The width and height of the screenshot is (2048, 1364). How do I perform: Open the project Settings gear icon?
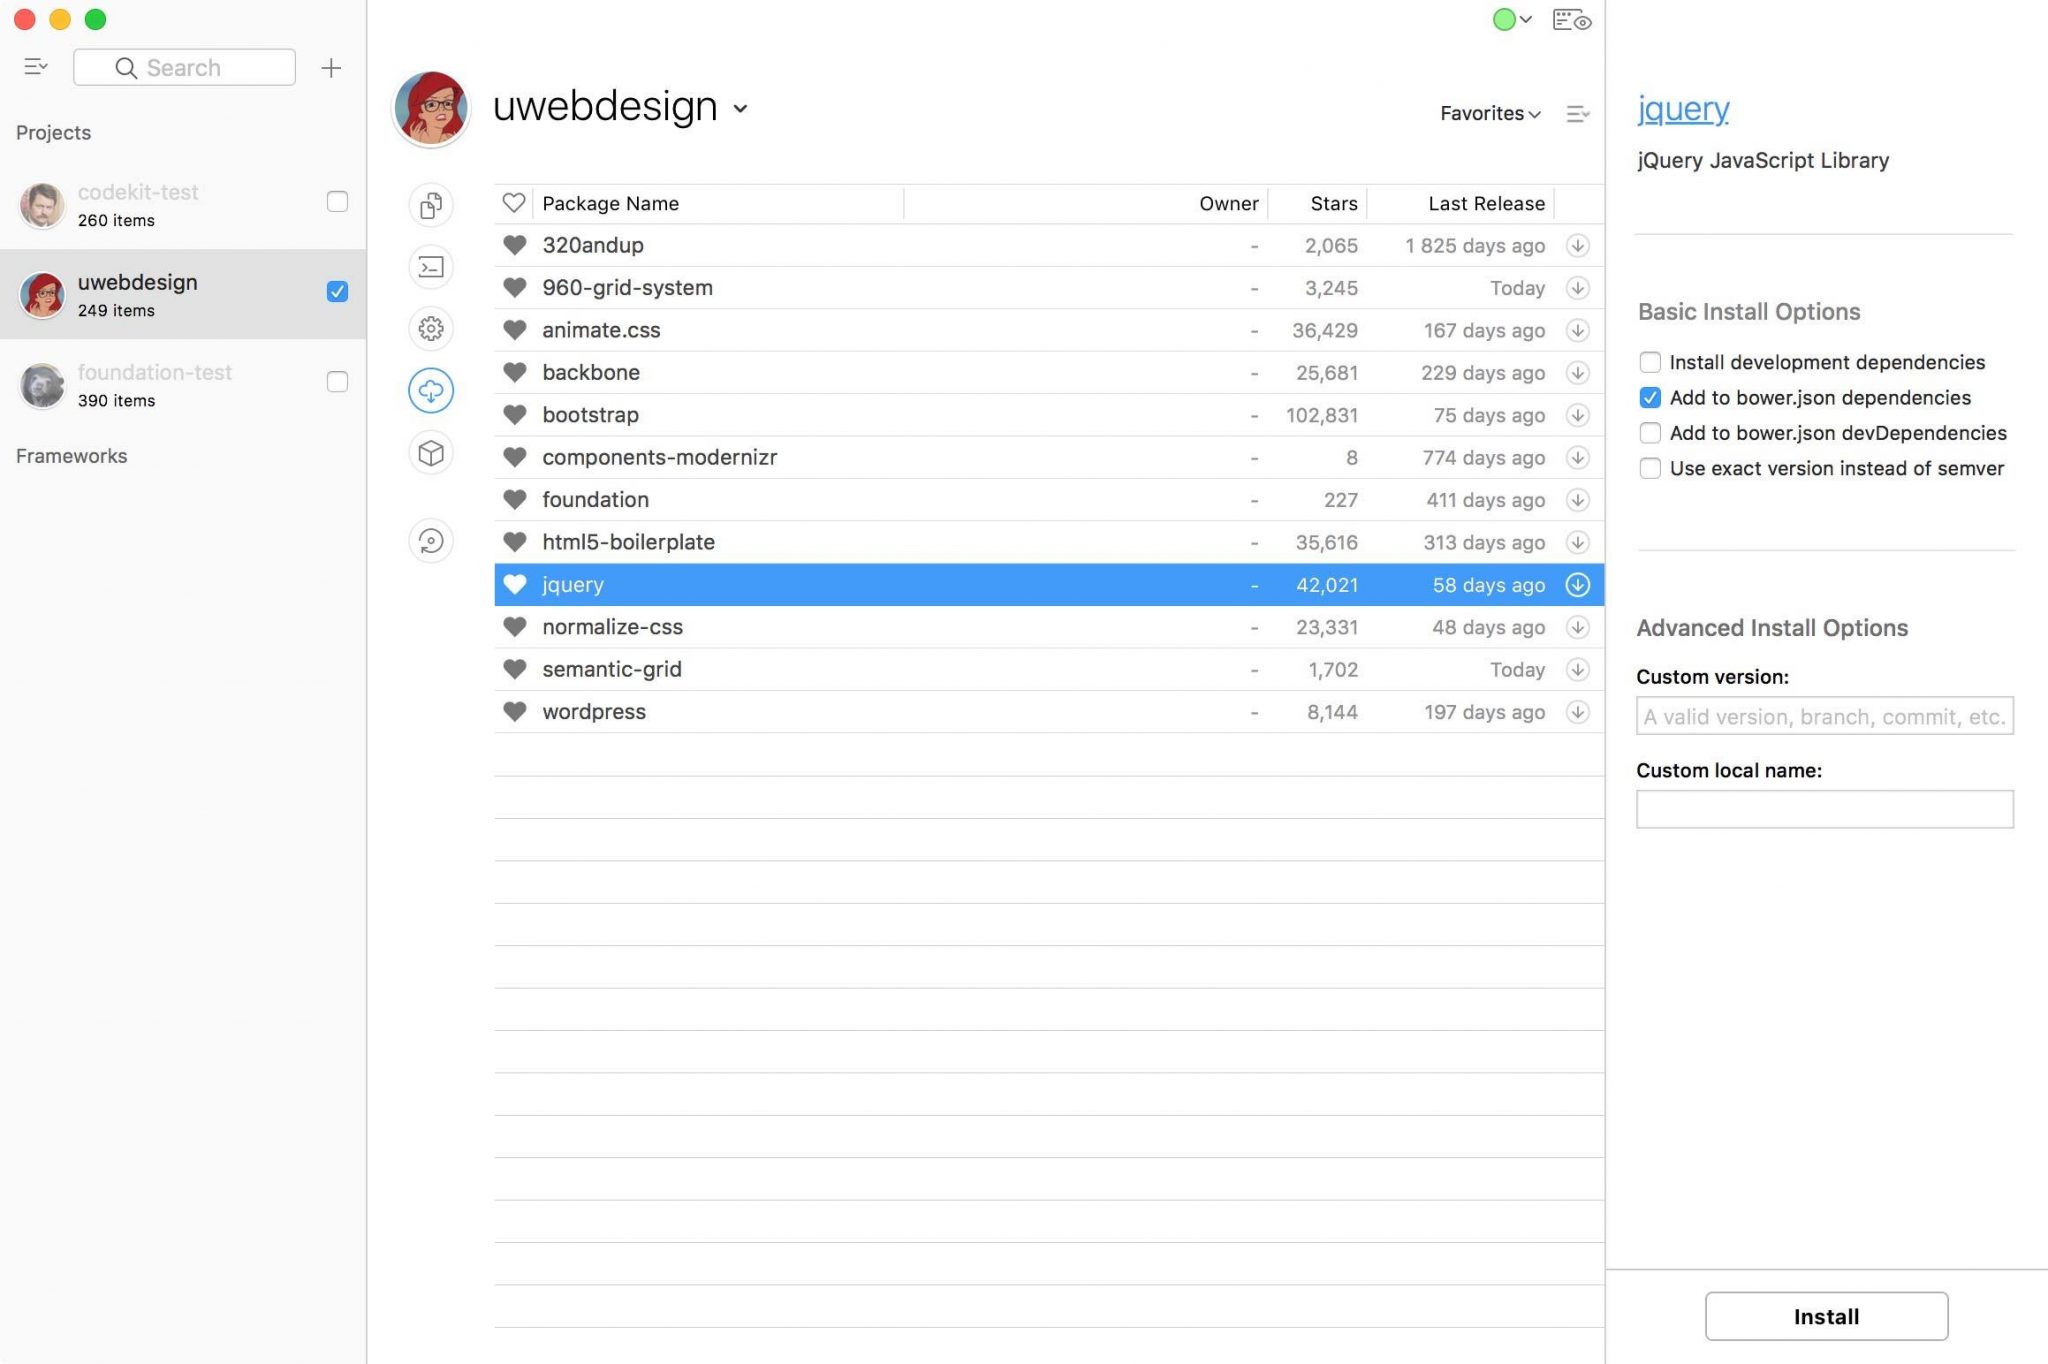pos(430,328)
